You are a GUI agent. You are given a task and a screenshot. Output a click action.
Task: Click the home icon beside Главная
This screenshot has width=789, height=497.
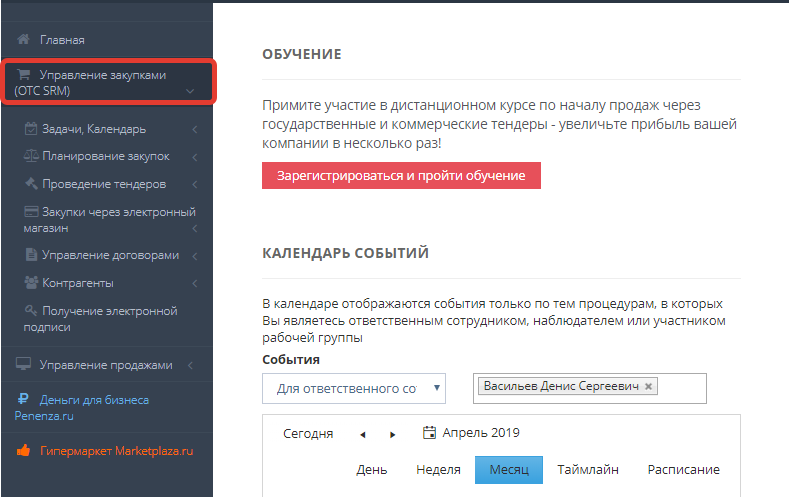point(23,40)
